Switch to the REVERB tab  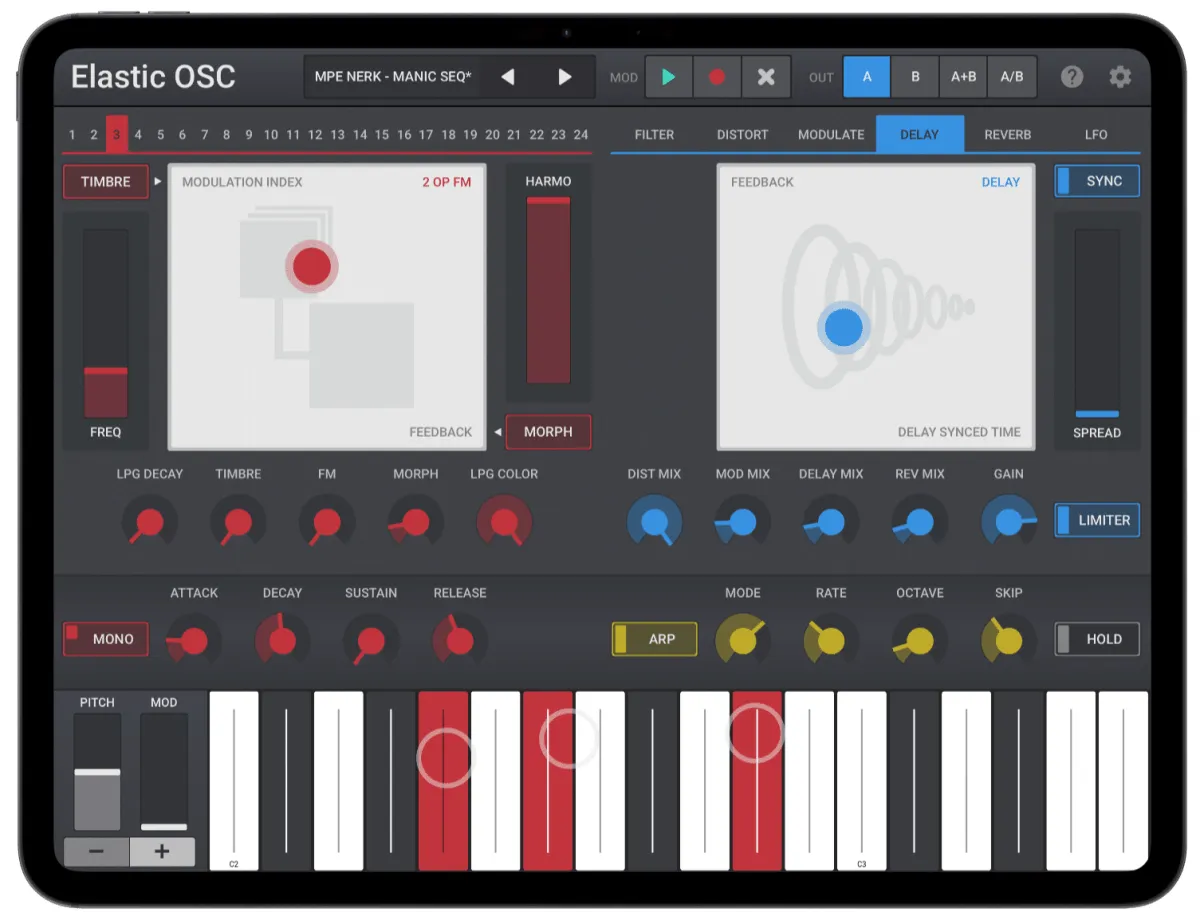click(x=1007, y=134)
